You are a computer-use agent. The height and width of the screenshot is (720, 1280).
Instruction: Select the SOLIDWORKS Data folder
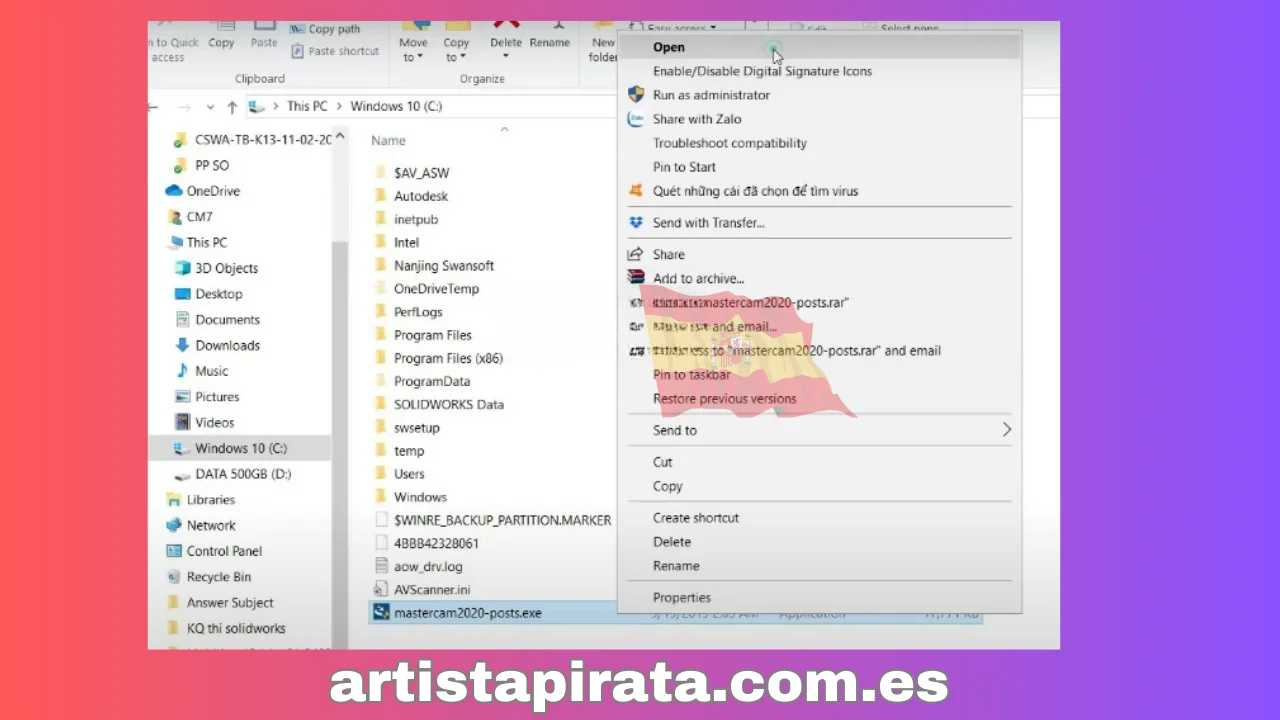tap(449, 404)
